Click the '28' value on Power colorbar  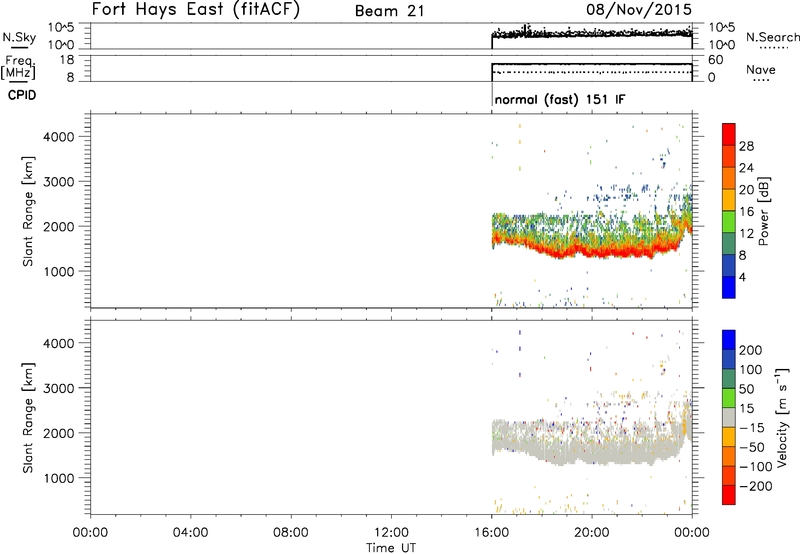746,146
